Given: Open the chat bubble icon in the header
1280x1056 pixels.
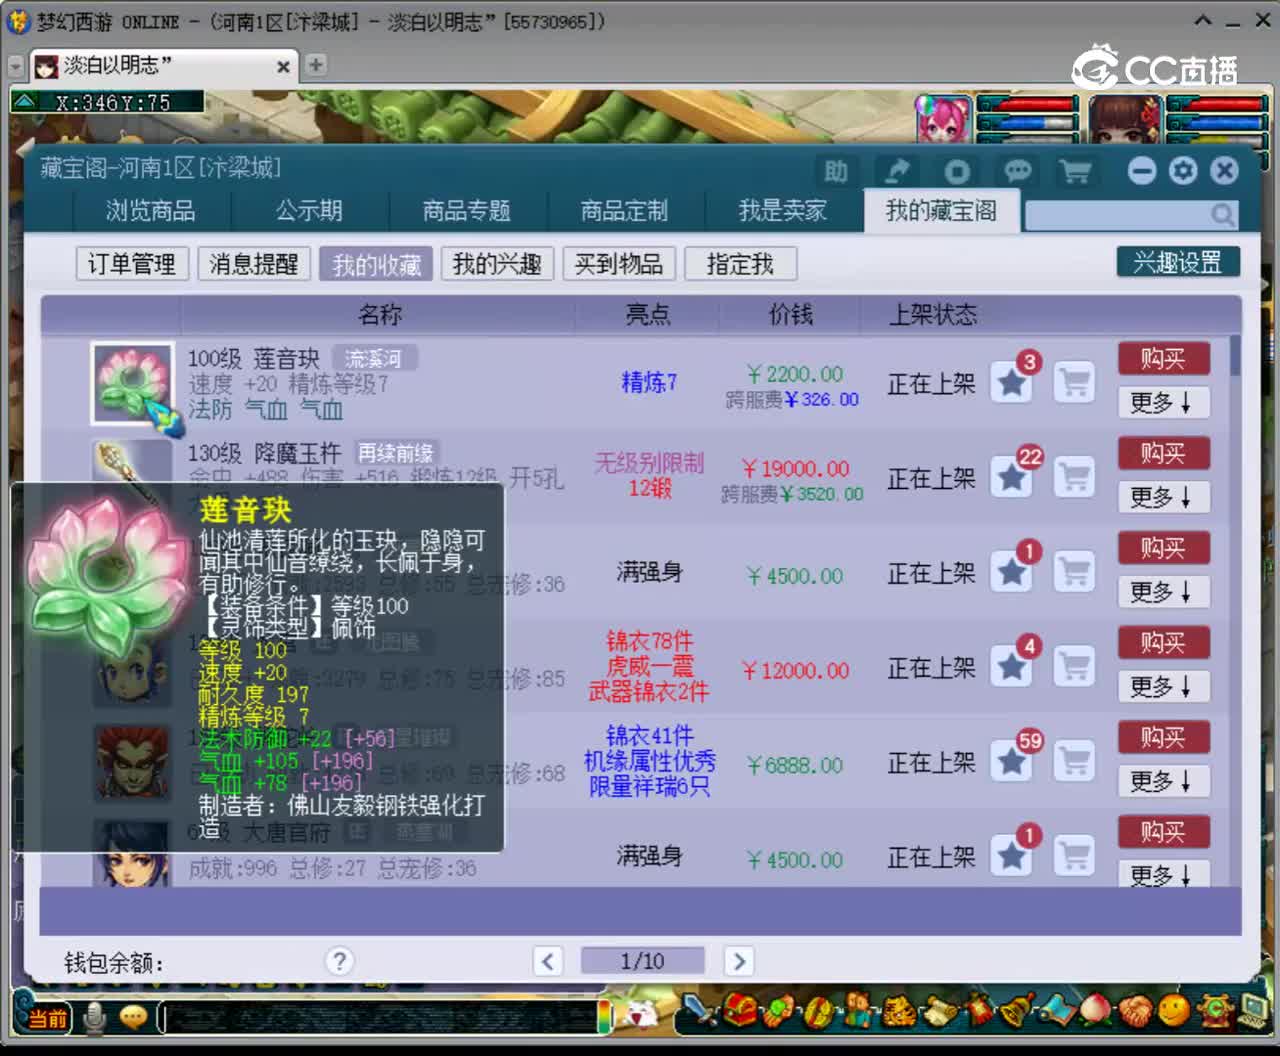Looking at the screenshot, I should click(x=1017, y=171).
